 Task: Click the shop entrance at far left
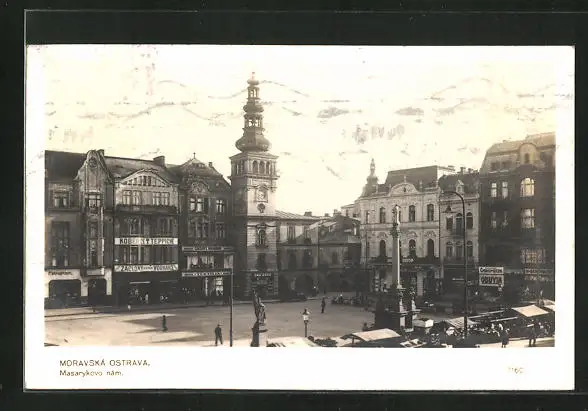point(64,291)
